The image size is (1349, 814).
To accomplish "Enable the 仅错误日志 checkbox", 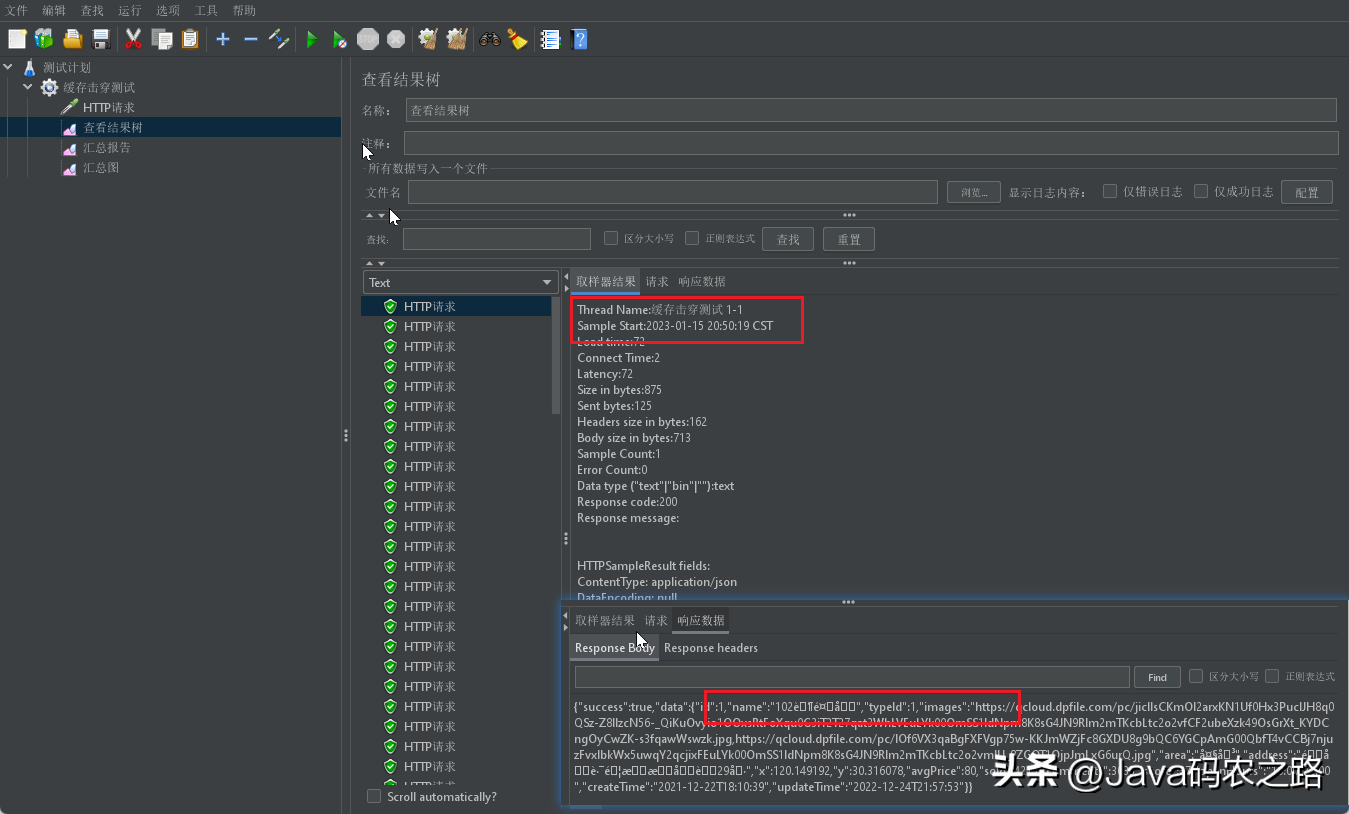I will click(x=1110, y=191).
